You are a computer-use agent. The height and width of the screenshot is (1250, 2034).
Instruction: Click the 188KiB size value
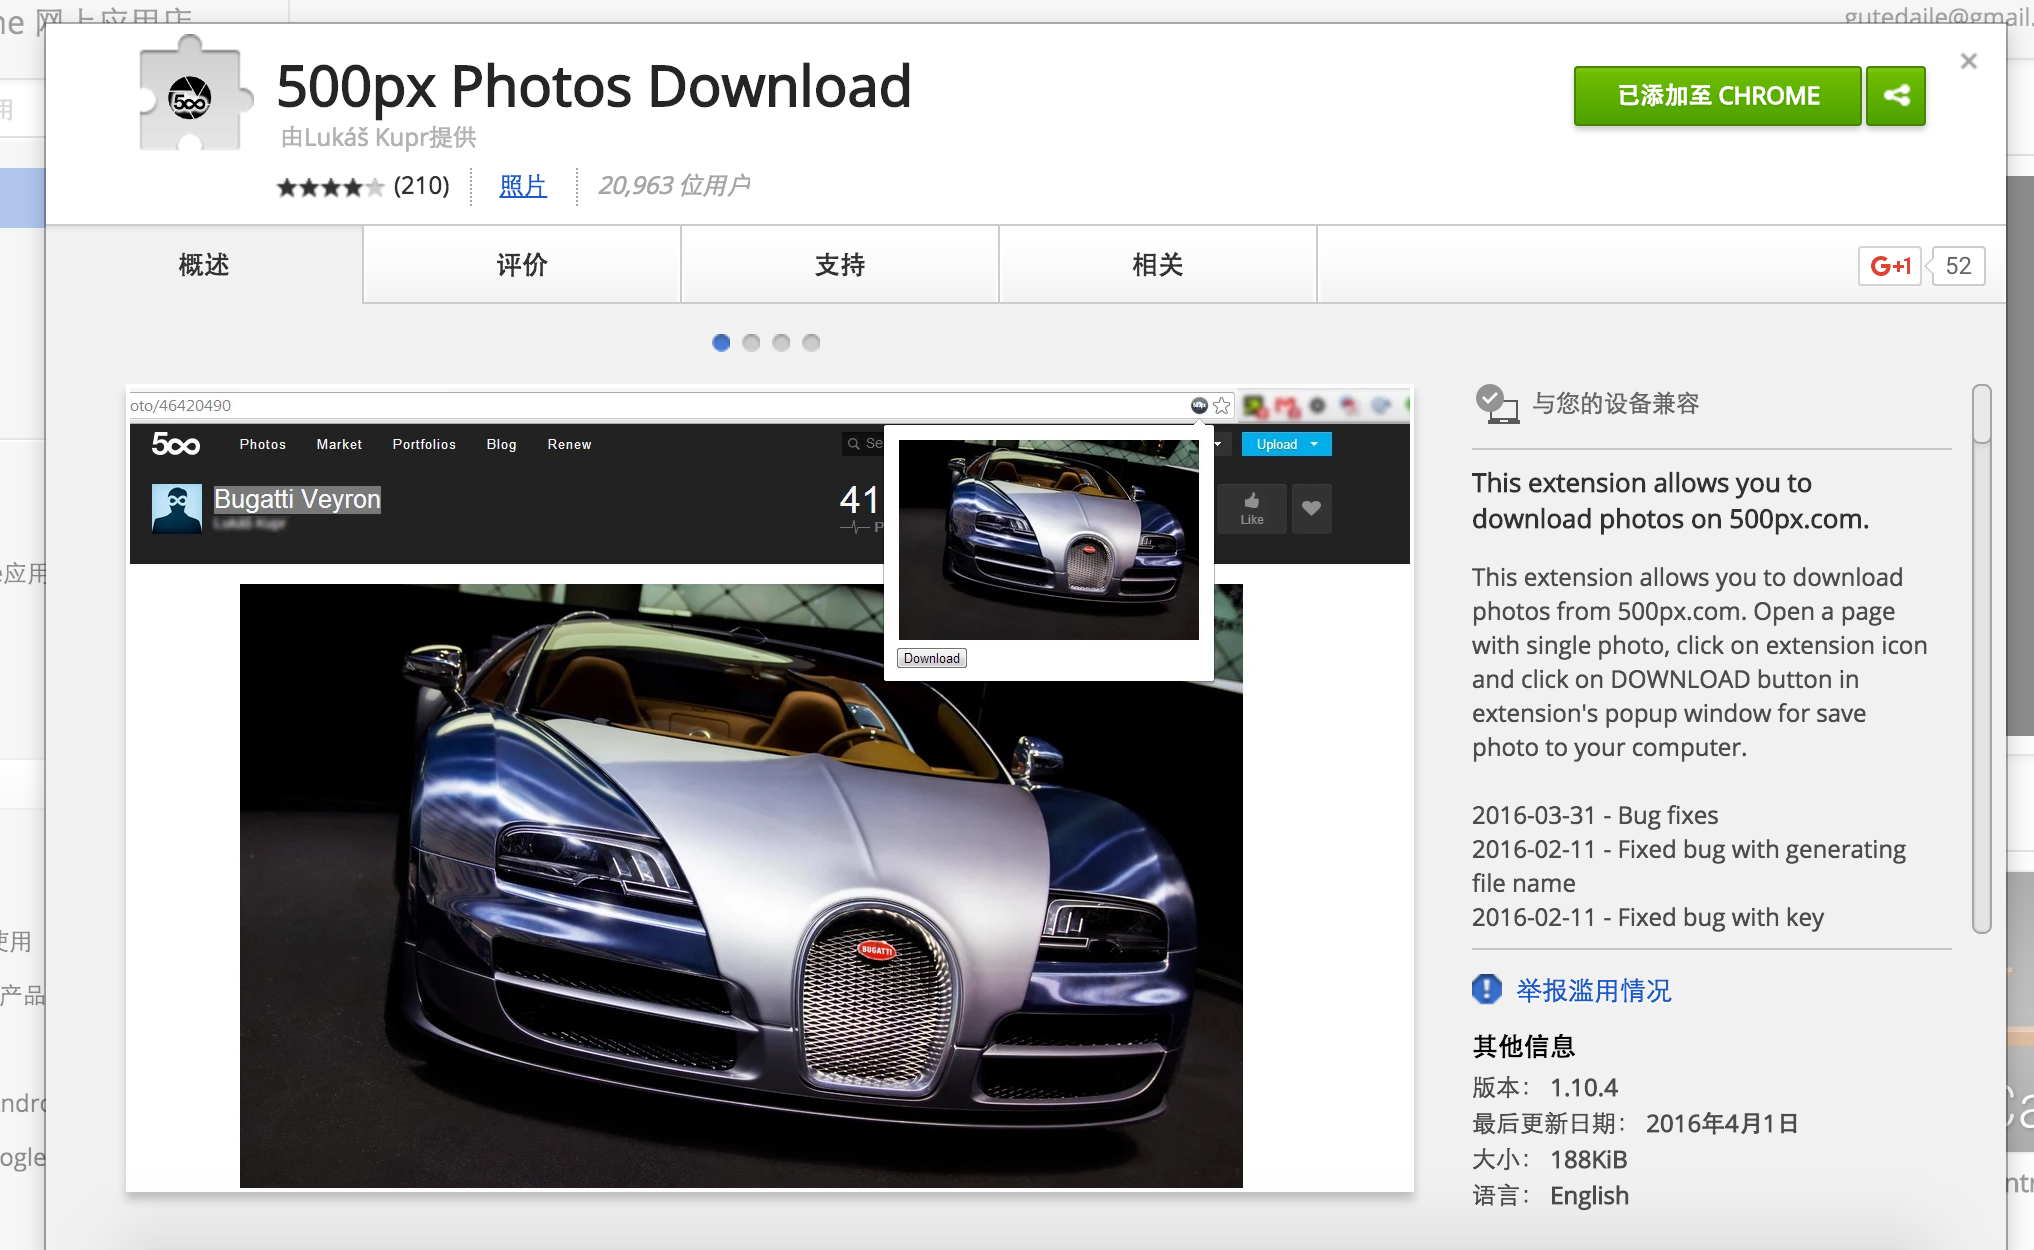pos(1589,1159)
